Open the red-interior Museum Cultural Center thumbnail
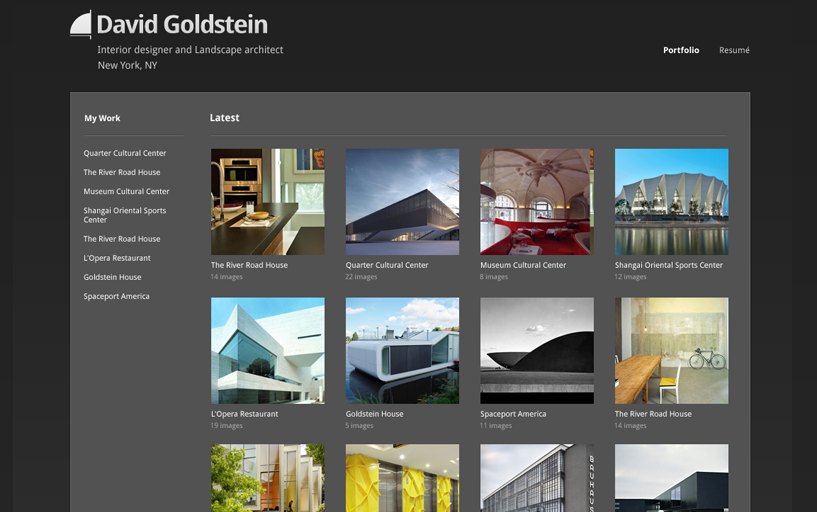Viewport: 817px width, 512px height. pyautogui.click(x=537, y=202)
